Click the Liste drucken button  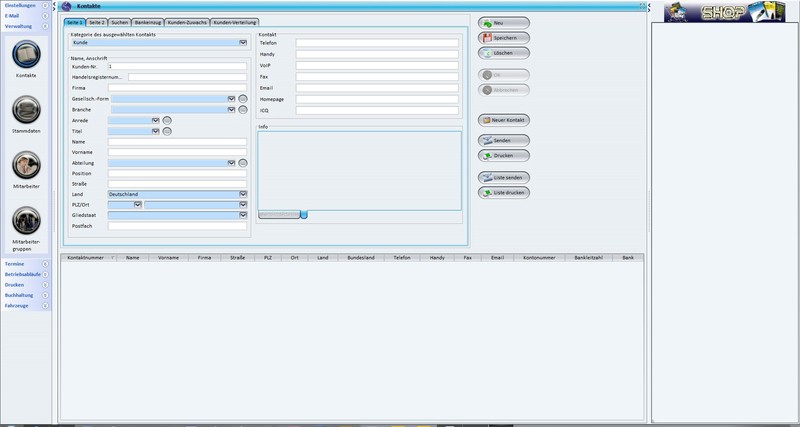click(x=504, y=193)
